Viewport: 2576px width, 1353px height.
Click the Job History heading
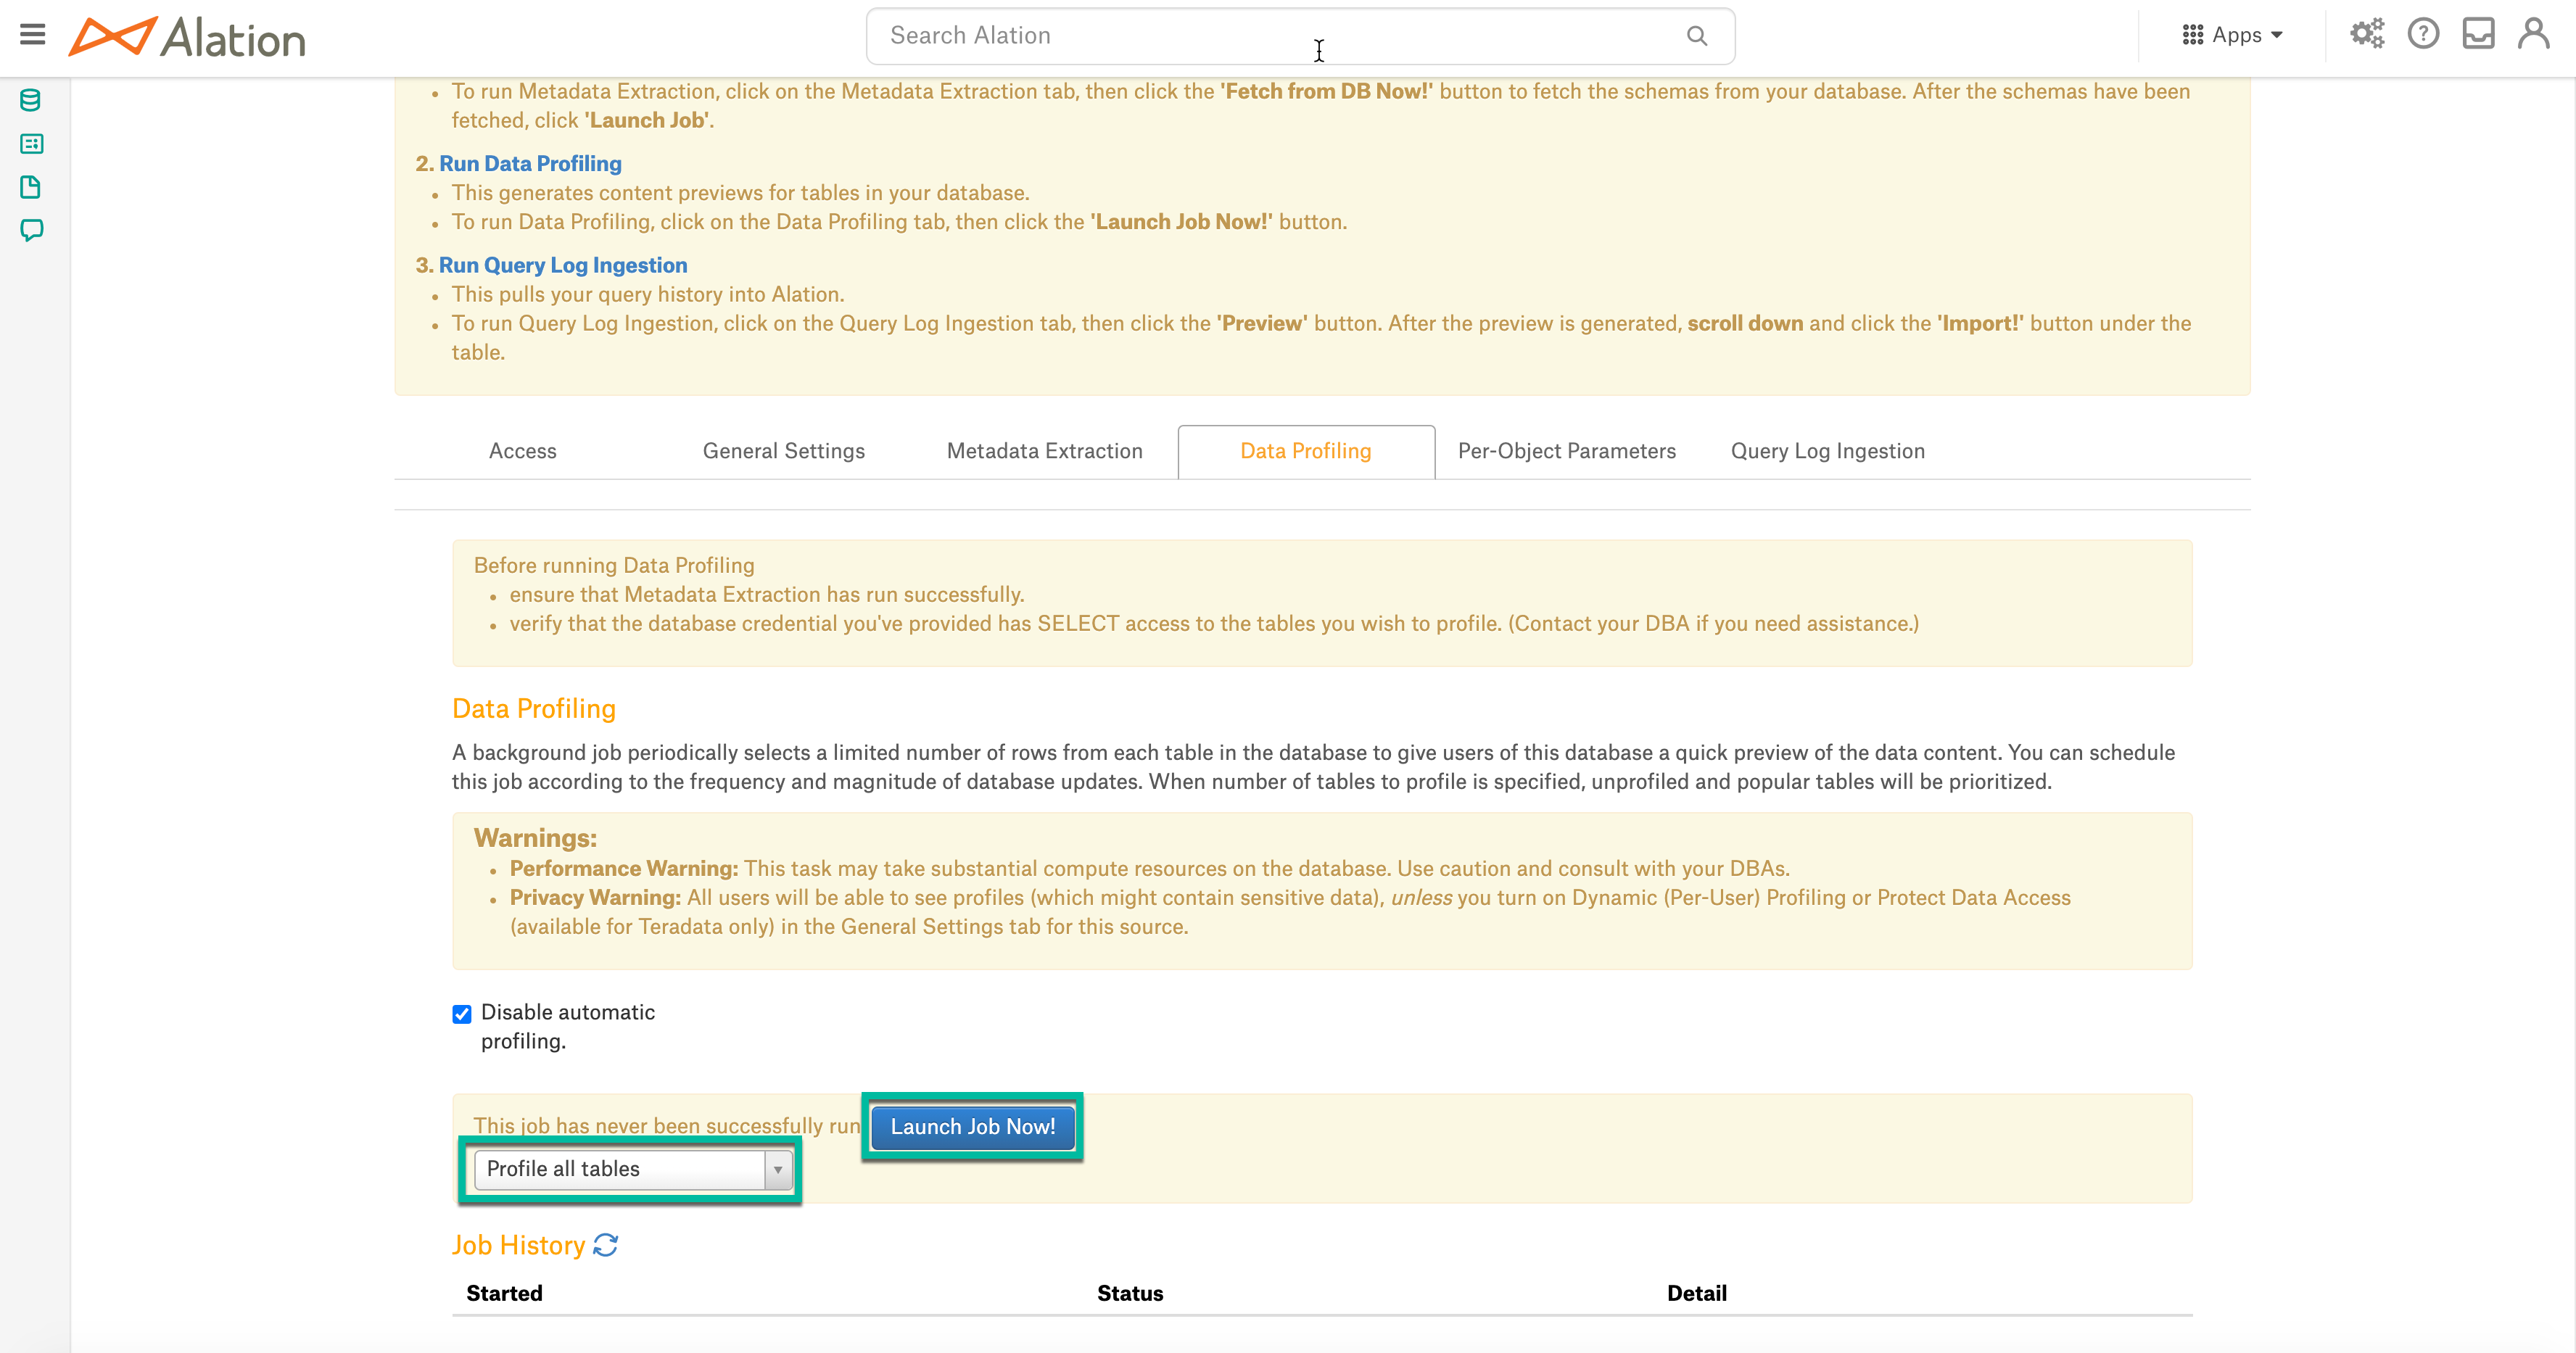(x=518, y=1245)
